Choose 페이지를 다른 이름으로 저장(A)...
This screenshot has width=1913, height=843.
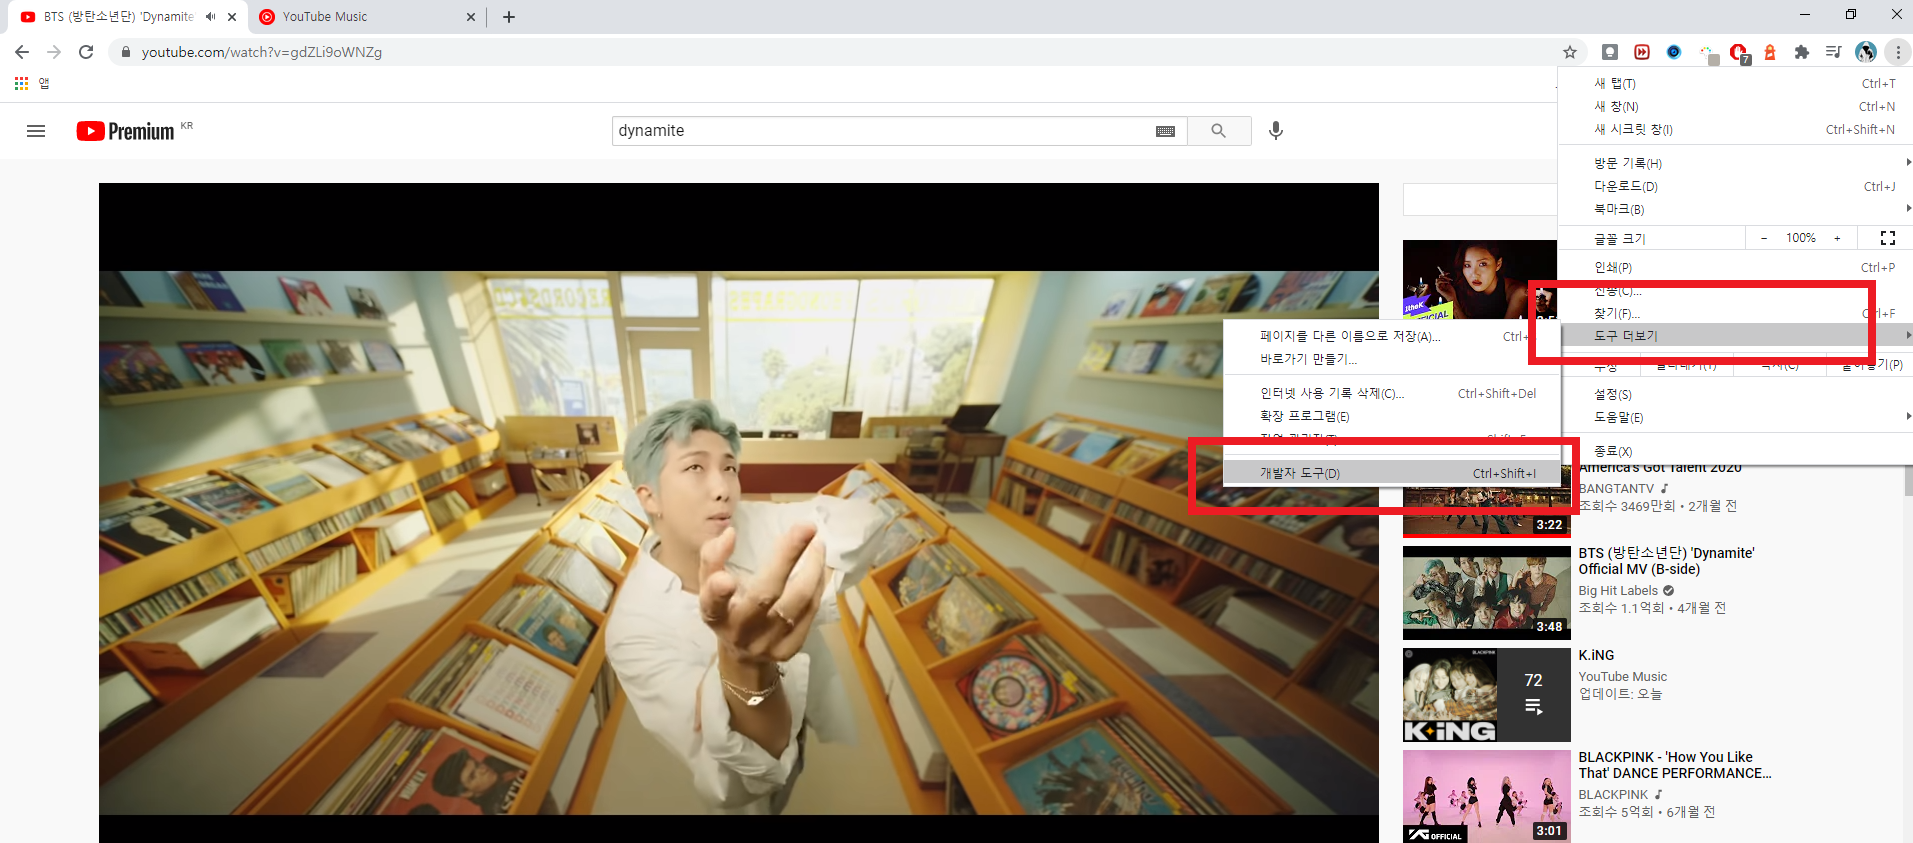(1392, 336)
